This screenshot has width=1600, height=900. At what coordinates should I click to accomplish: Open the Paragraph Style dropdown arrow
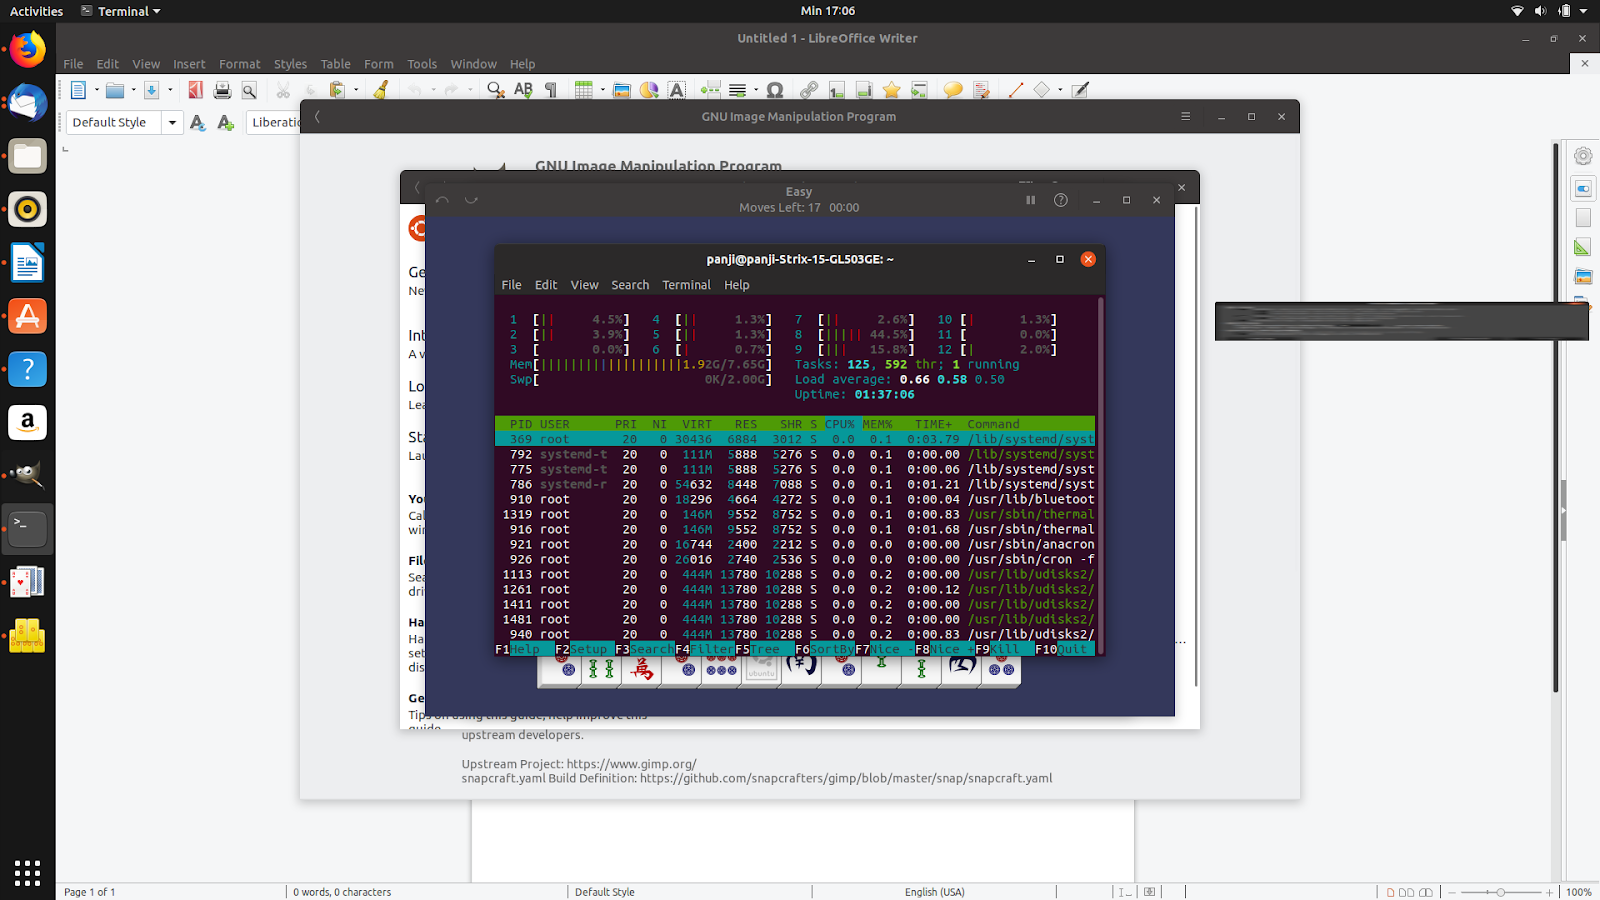pyautogui.click(x=172, y=122)
